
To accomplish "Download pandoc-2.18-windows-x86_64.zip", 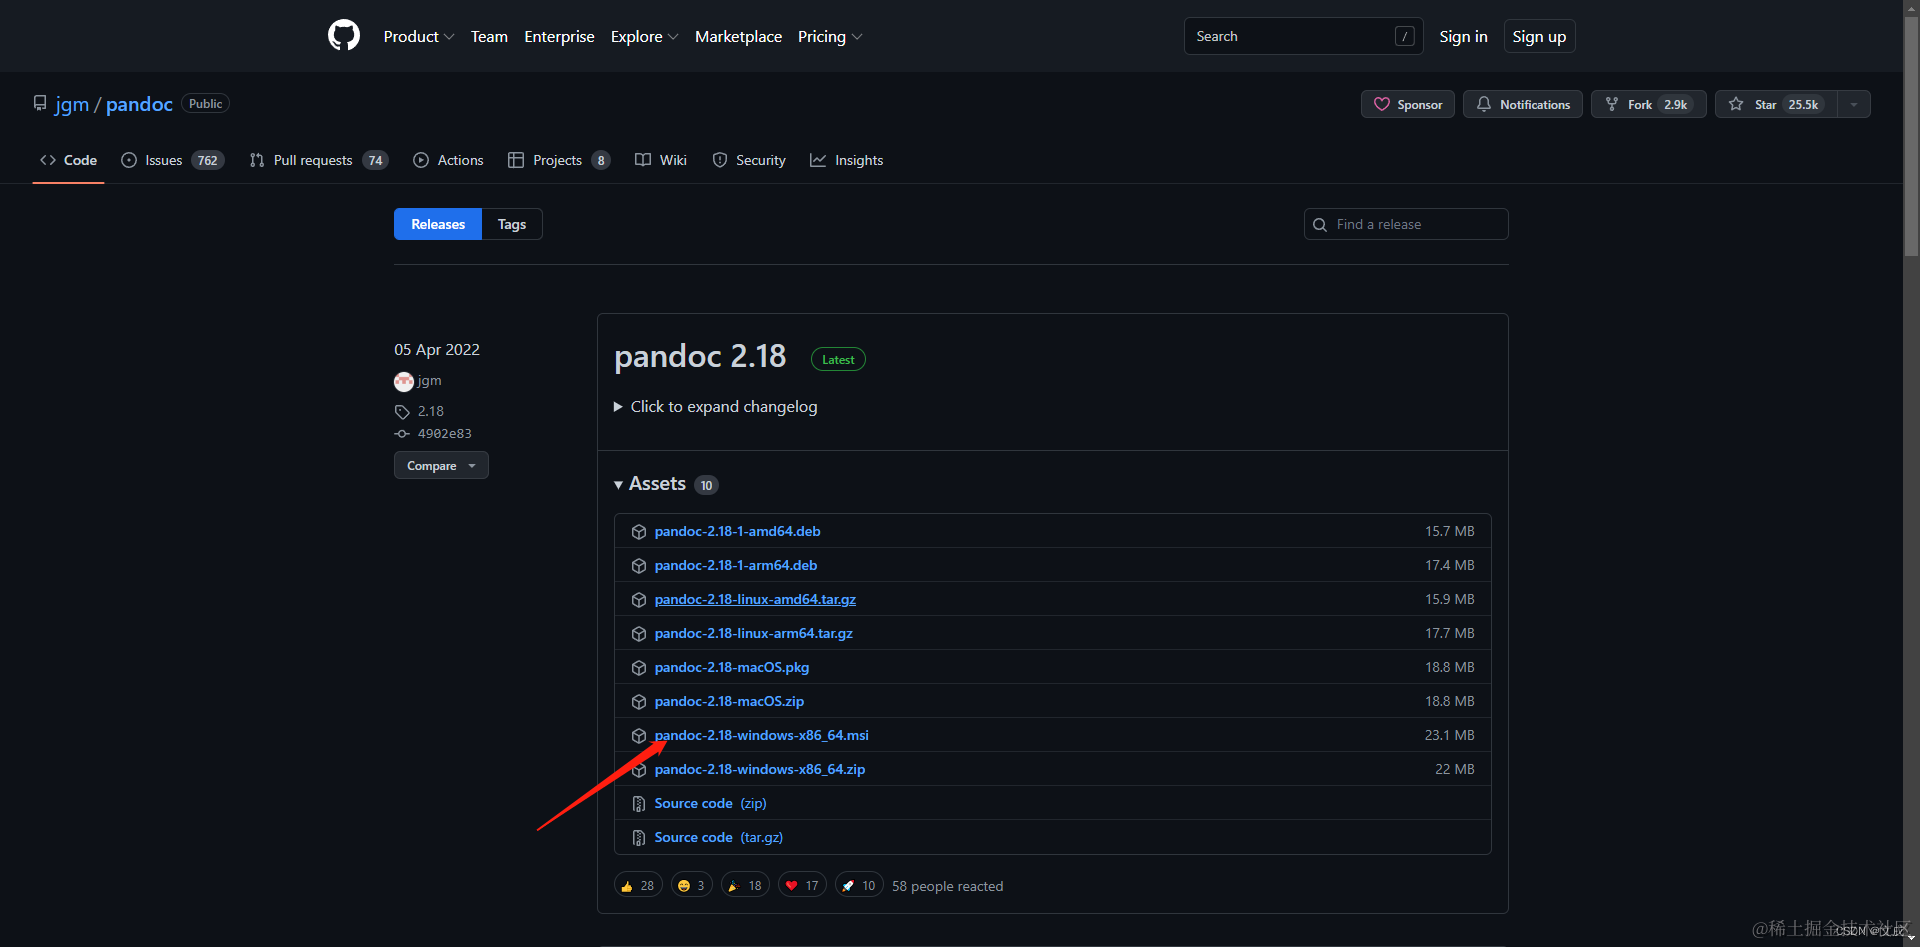I will pyautogui.click(x=760, y=769).
